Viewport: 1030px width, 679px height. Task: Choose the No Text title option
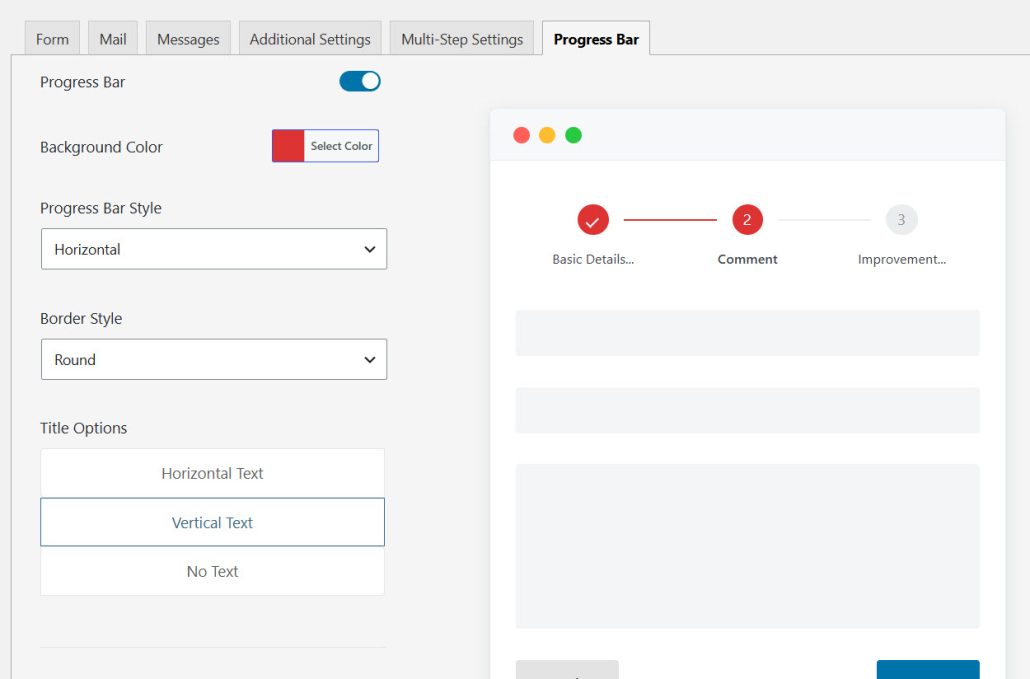[212, 571]
